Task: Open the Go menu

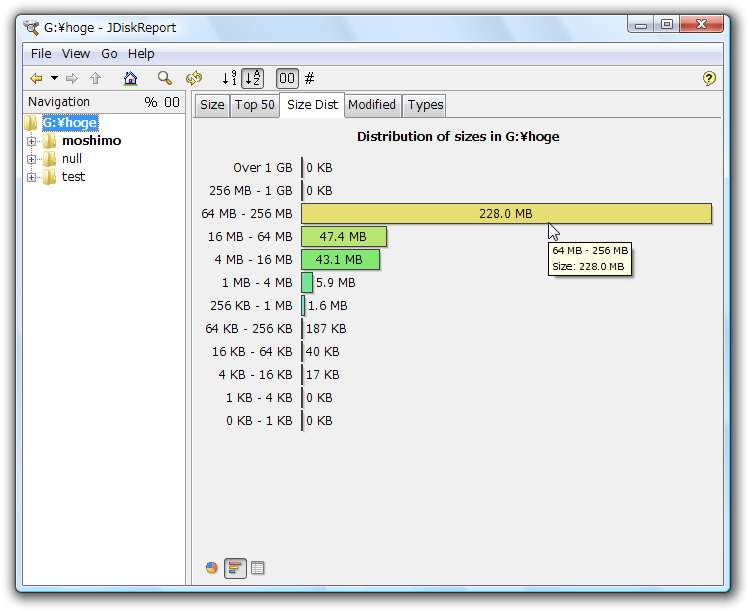Action: (109, 54)
